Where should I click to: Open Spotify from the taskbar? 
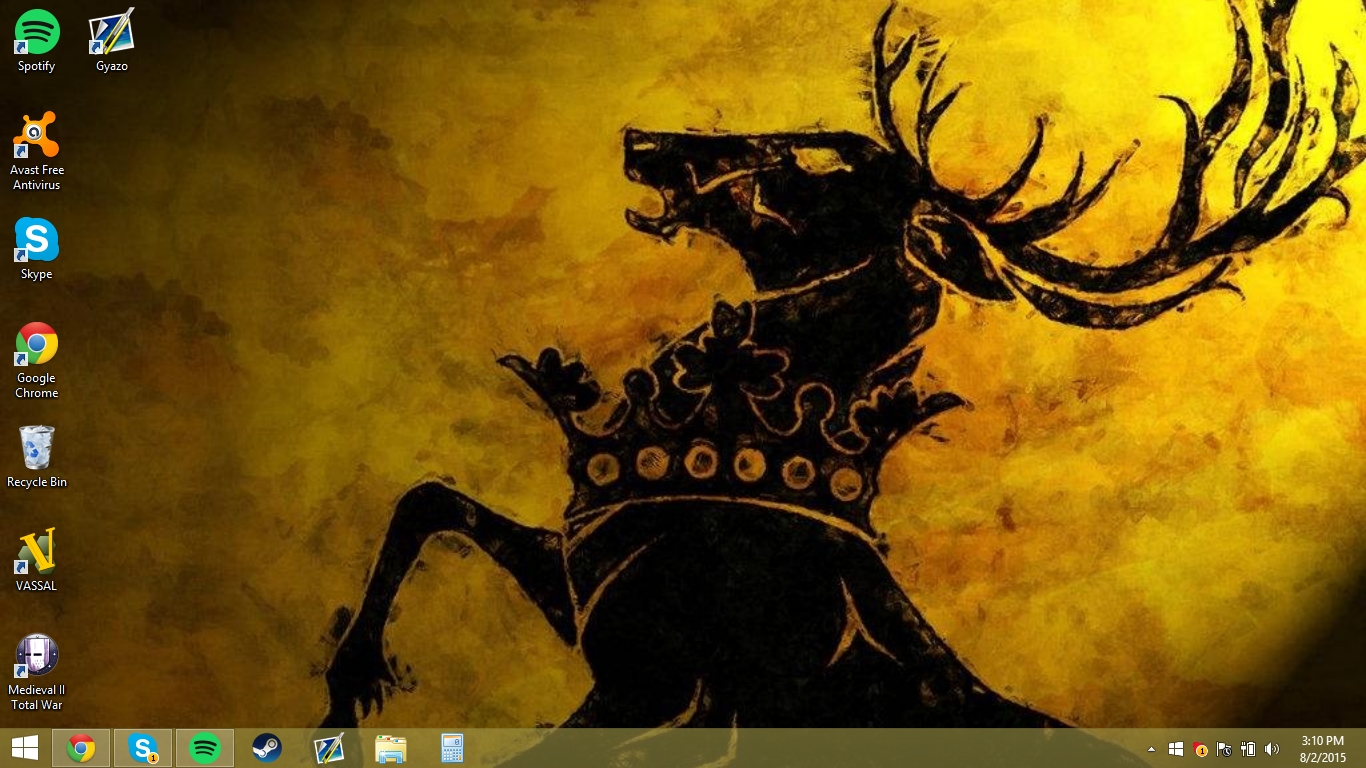(x=205, y=748)
